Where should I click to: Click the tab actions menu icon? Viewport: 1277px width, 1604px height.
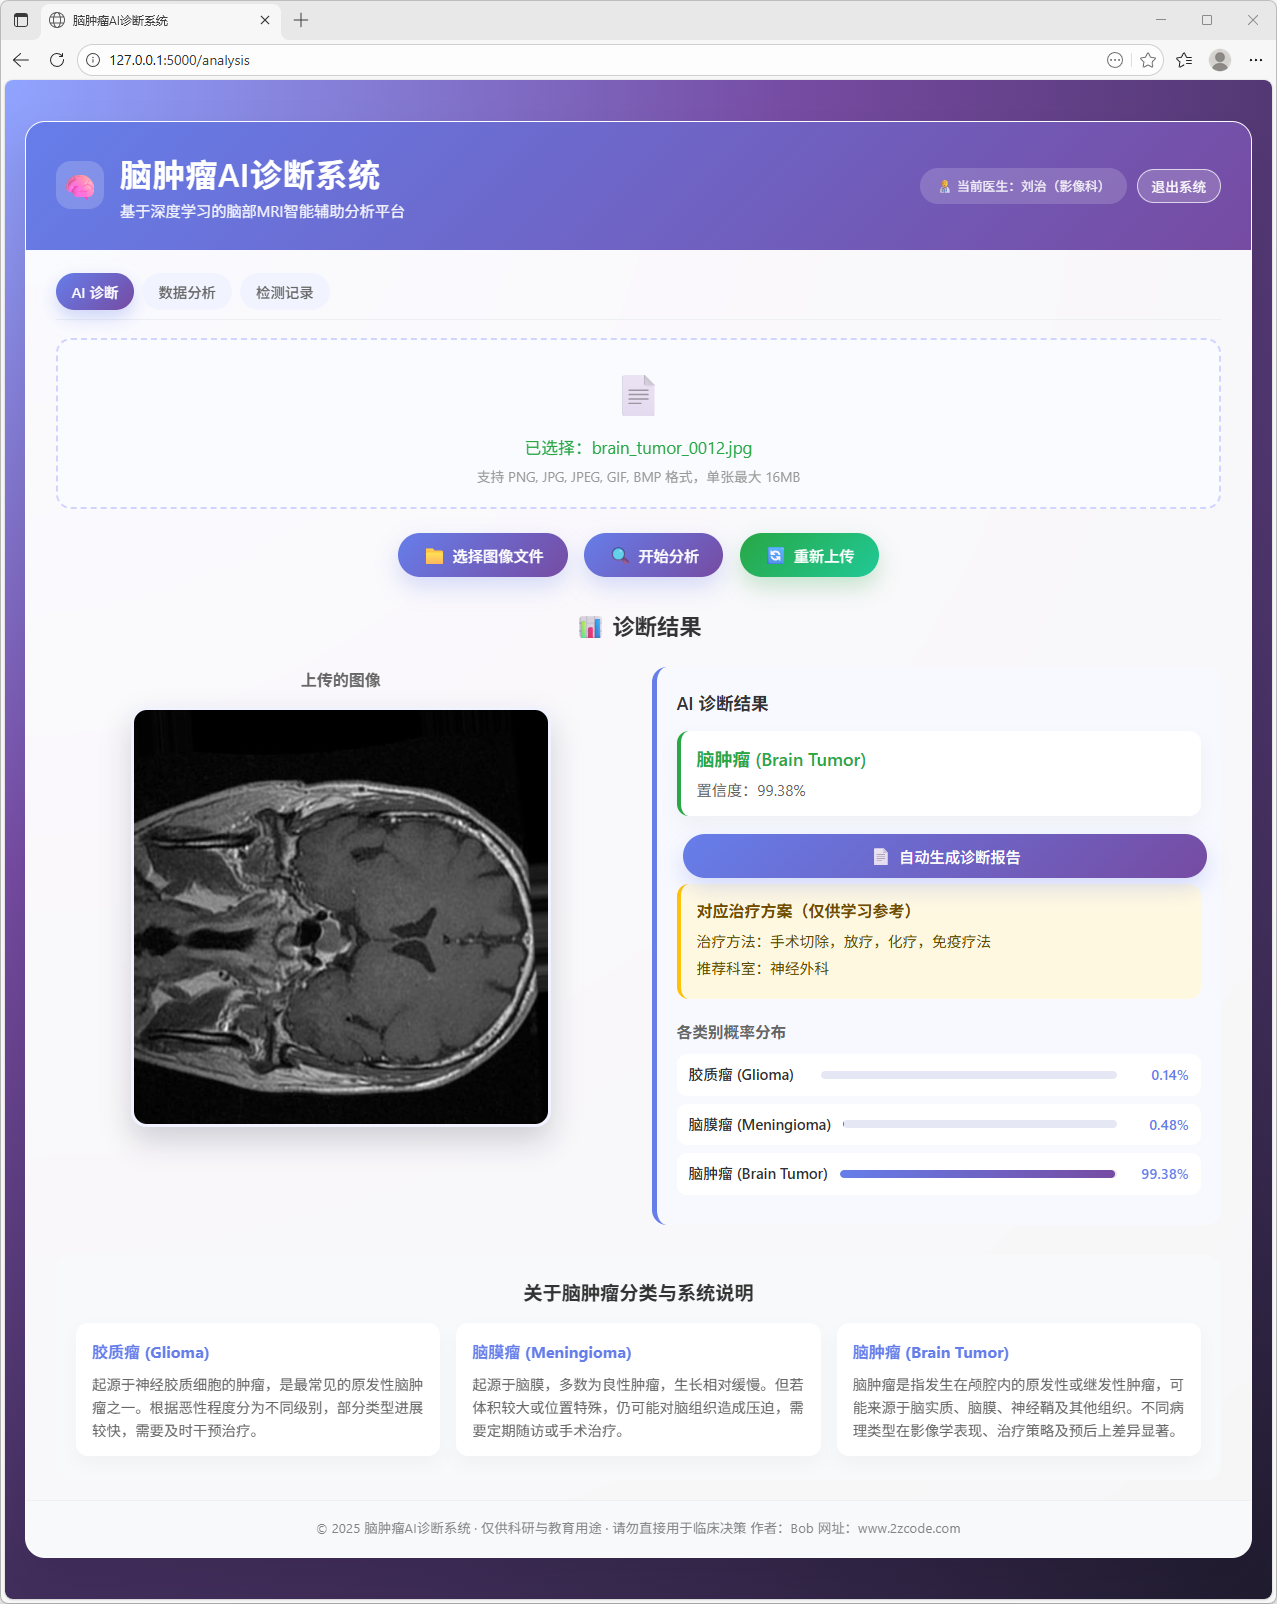coord(21,20)
